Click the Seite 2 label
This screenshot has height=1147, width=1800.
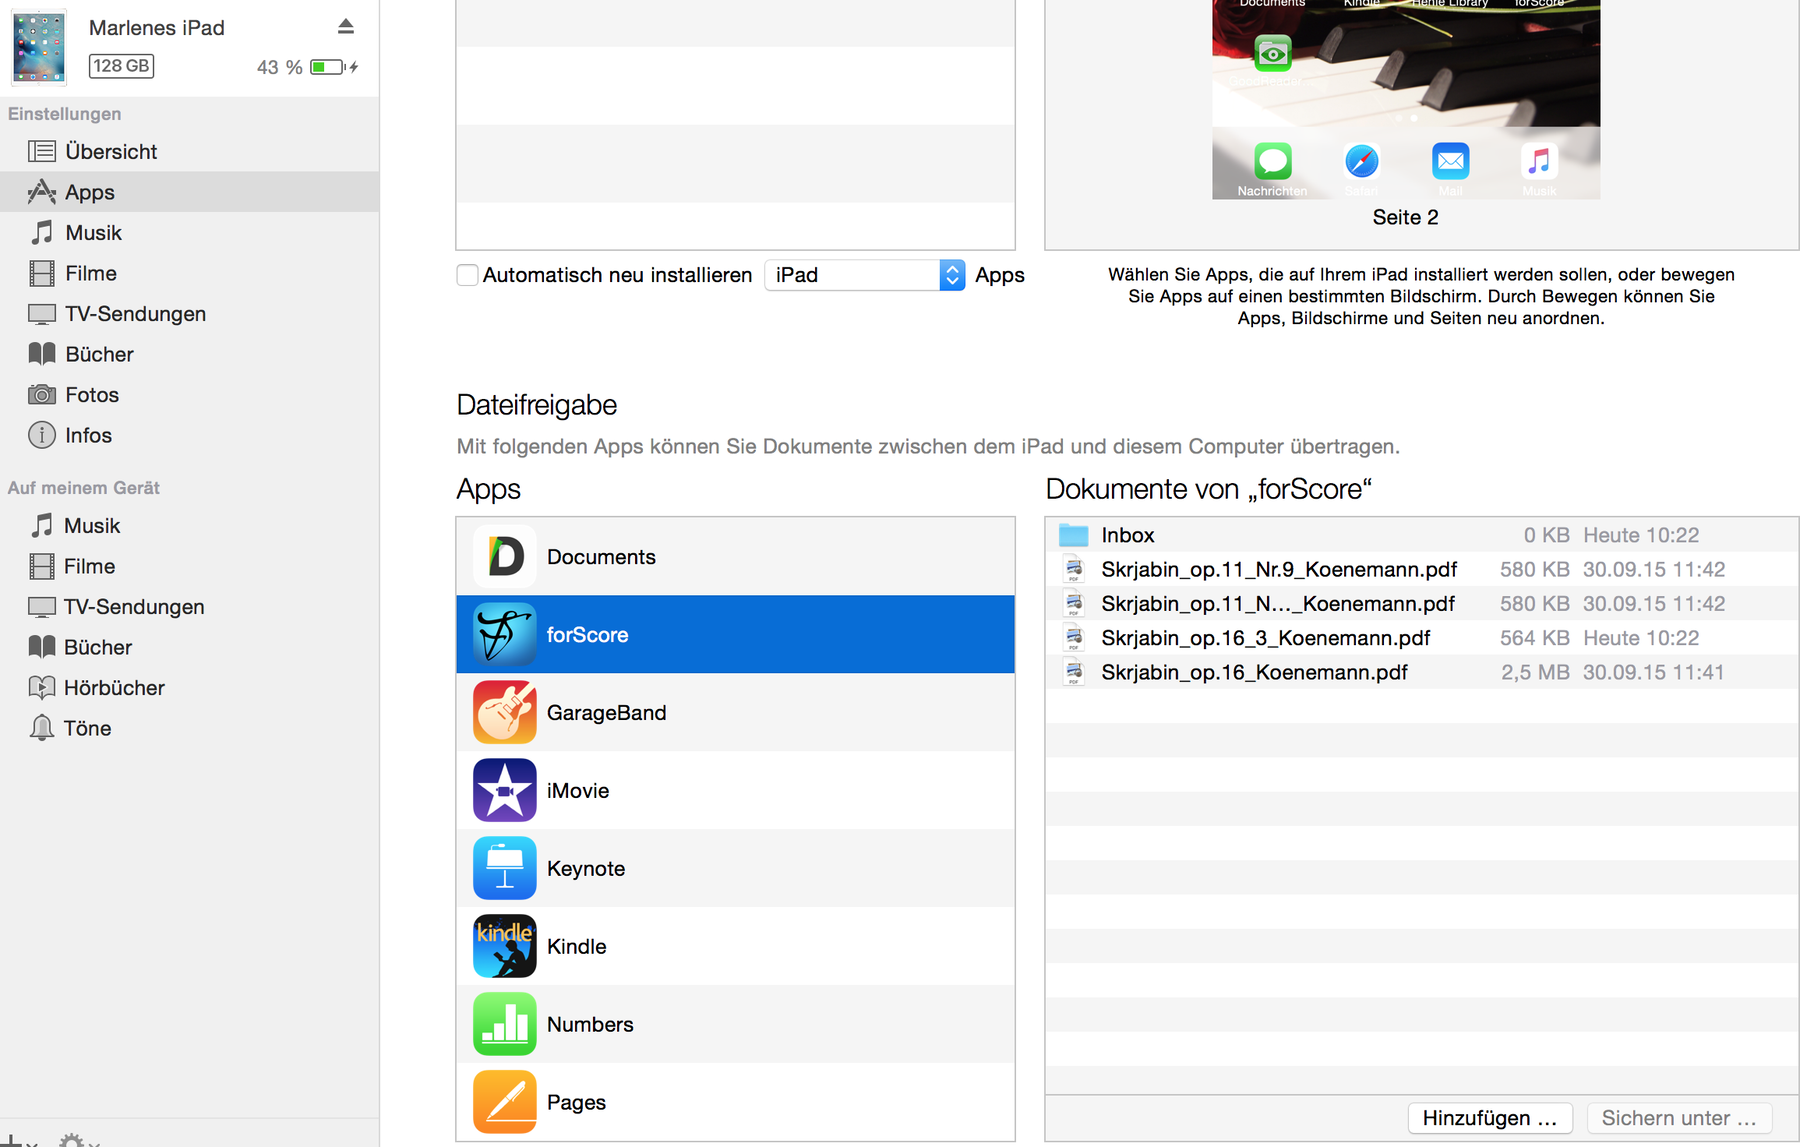point(1405,217)
